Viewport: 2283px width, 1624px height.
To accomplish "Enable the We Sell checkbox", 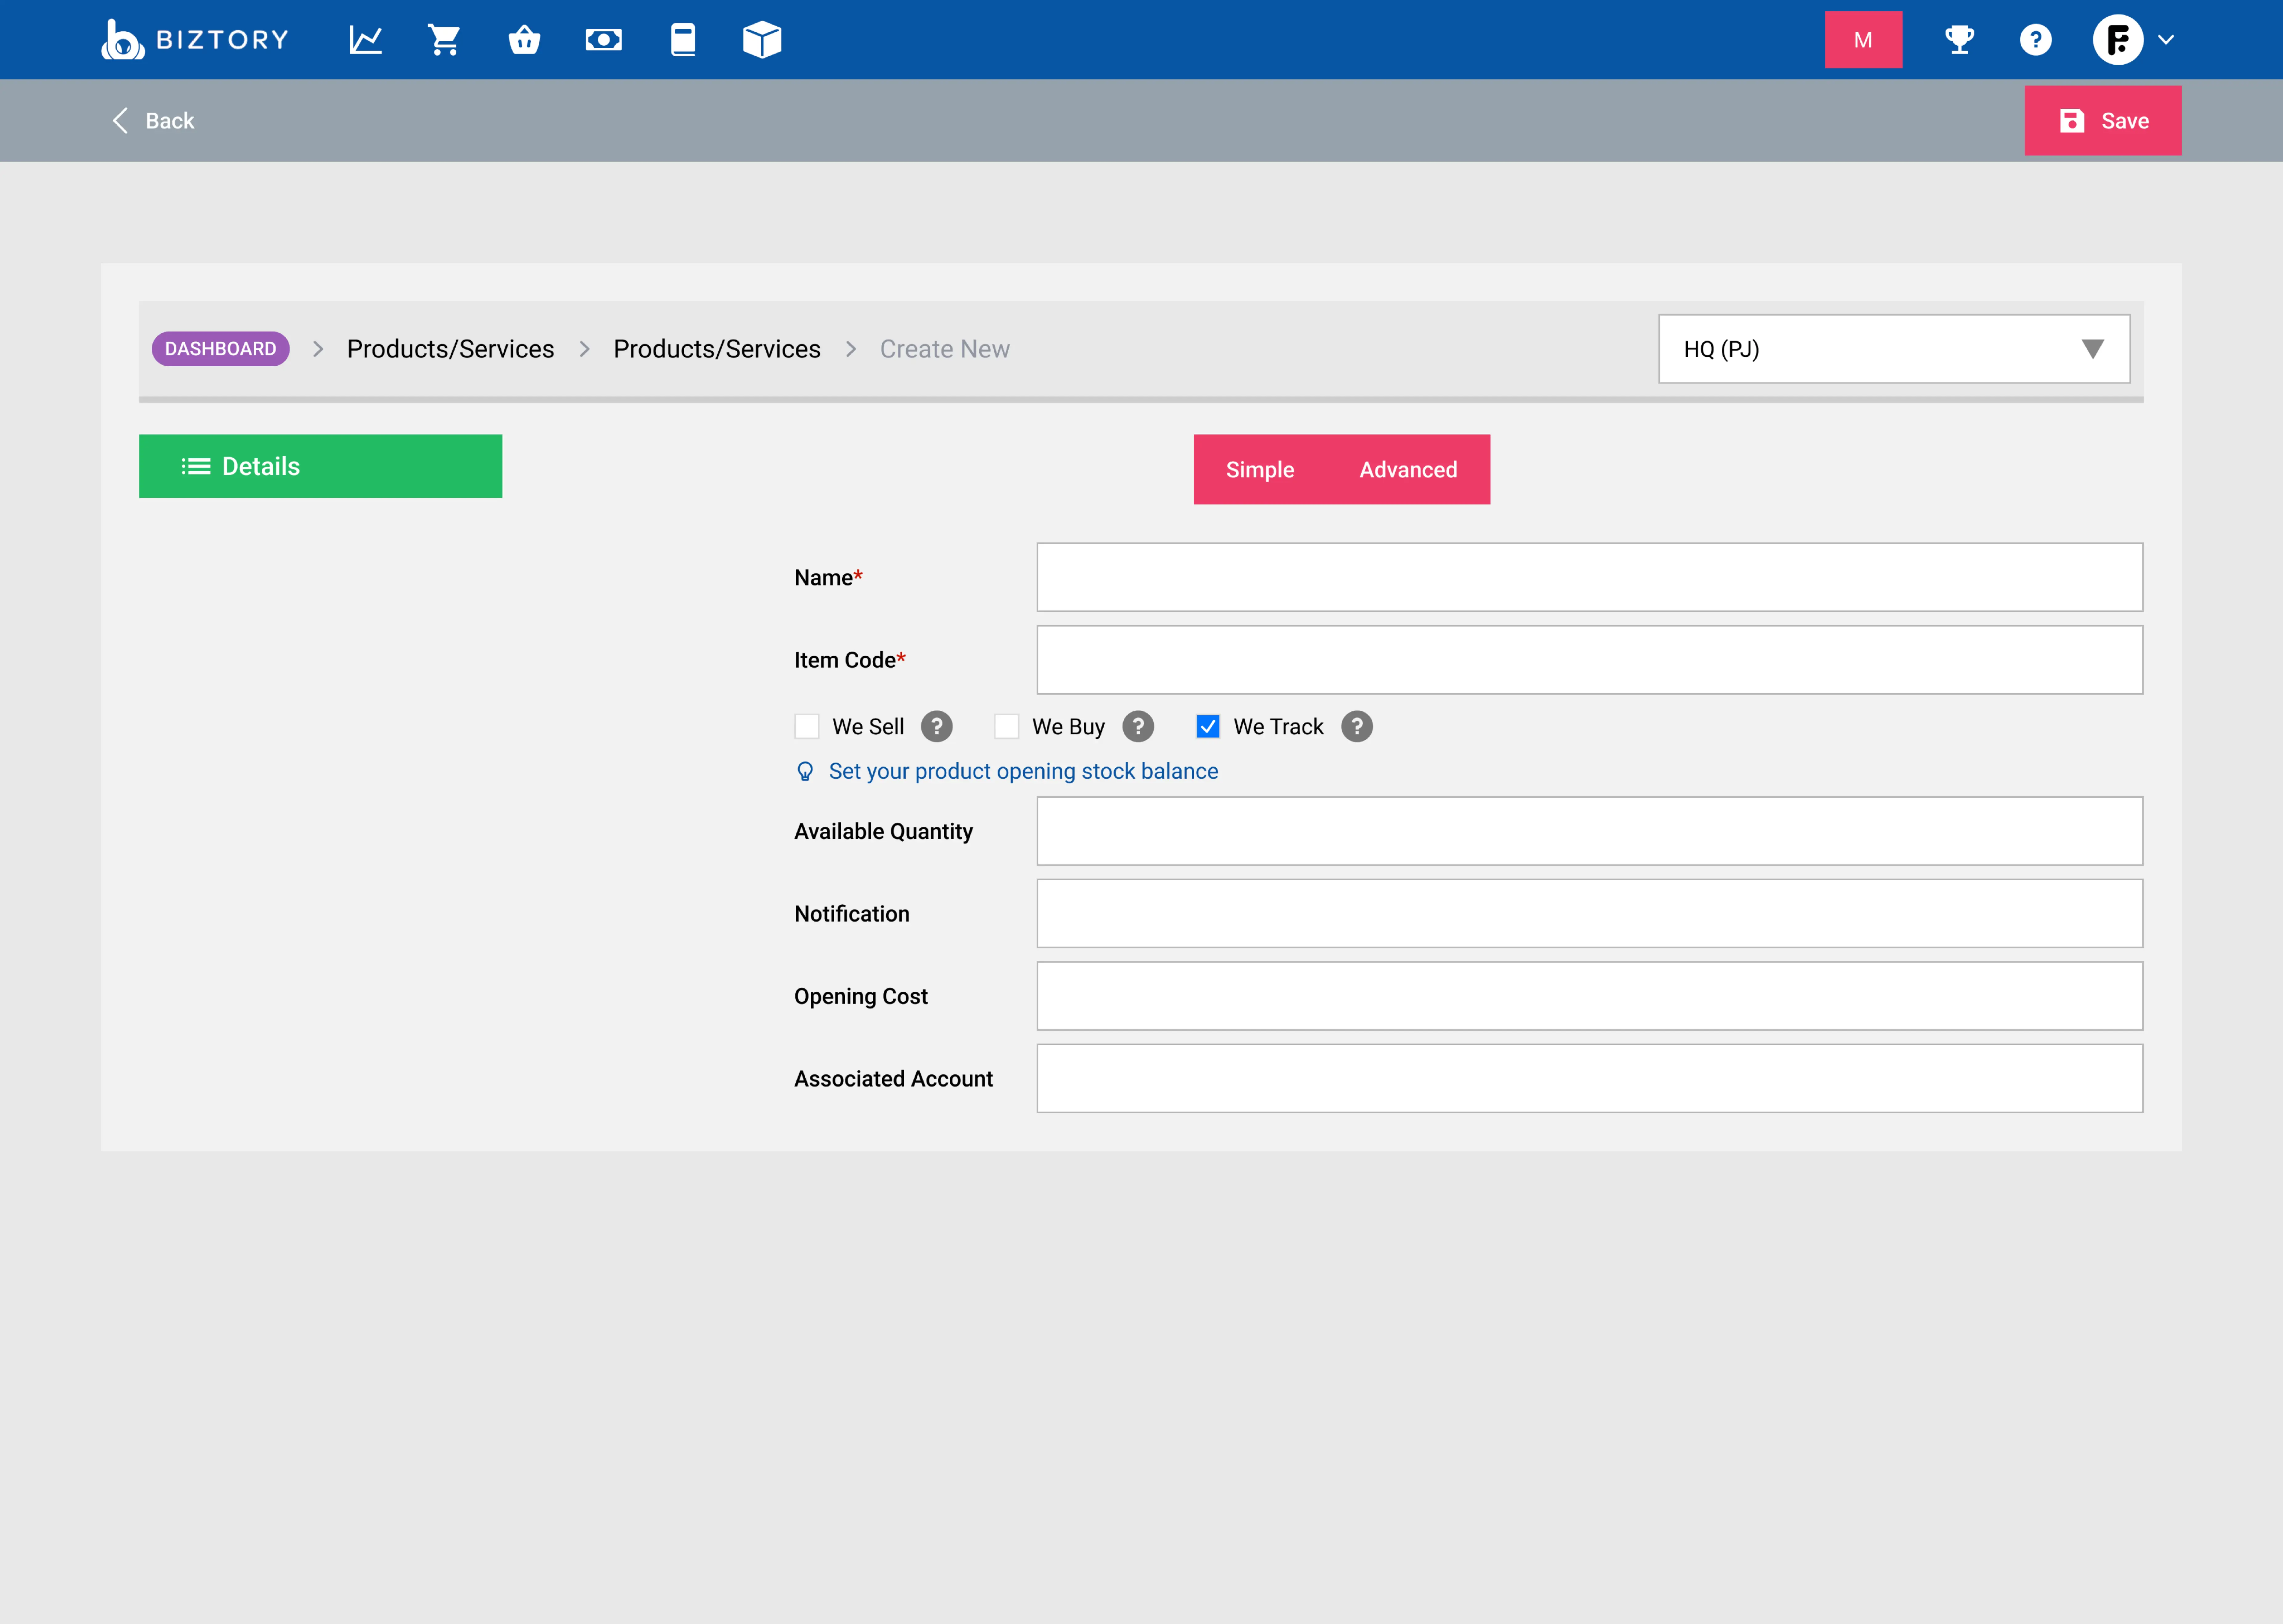I will pyautogui.click(x=807, y=727).
